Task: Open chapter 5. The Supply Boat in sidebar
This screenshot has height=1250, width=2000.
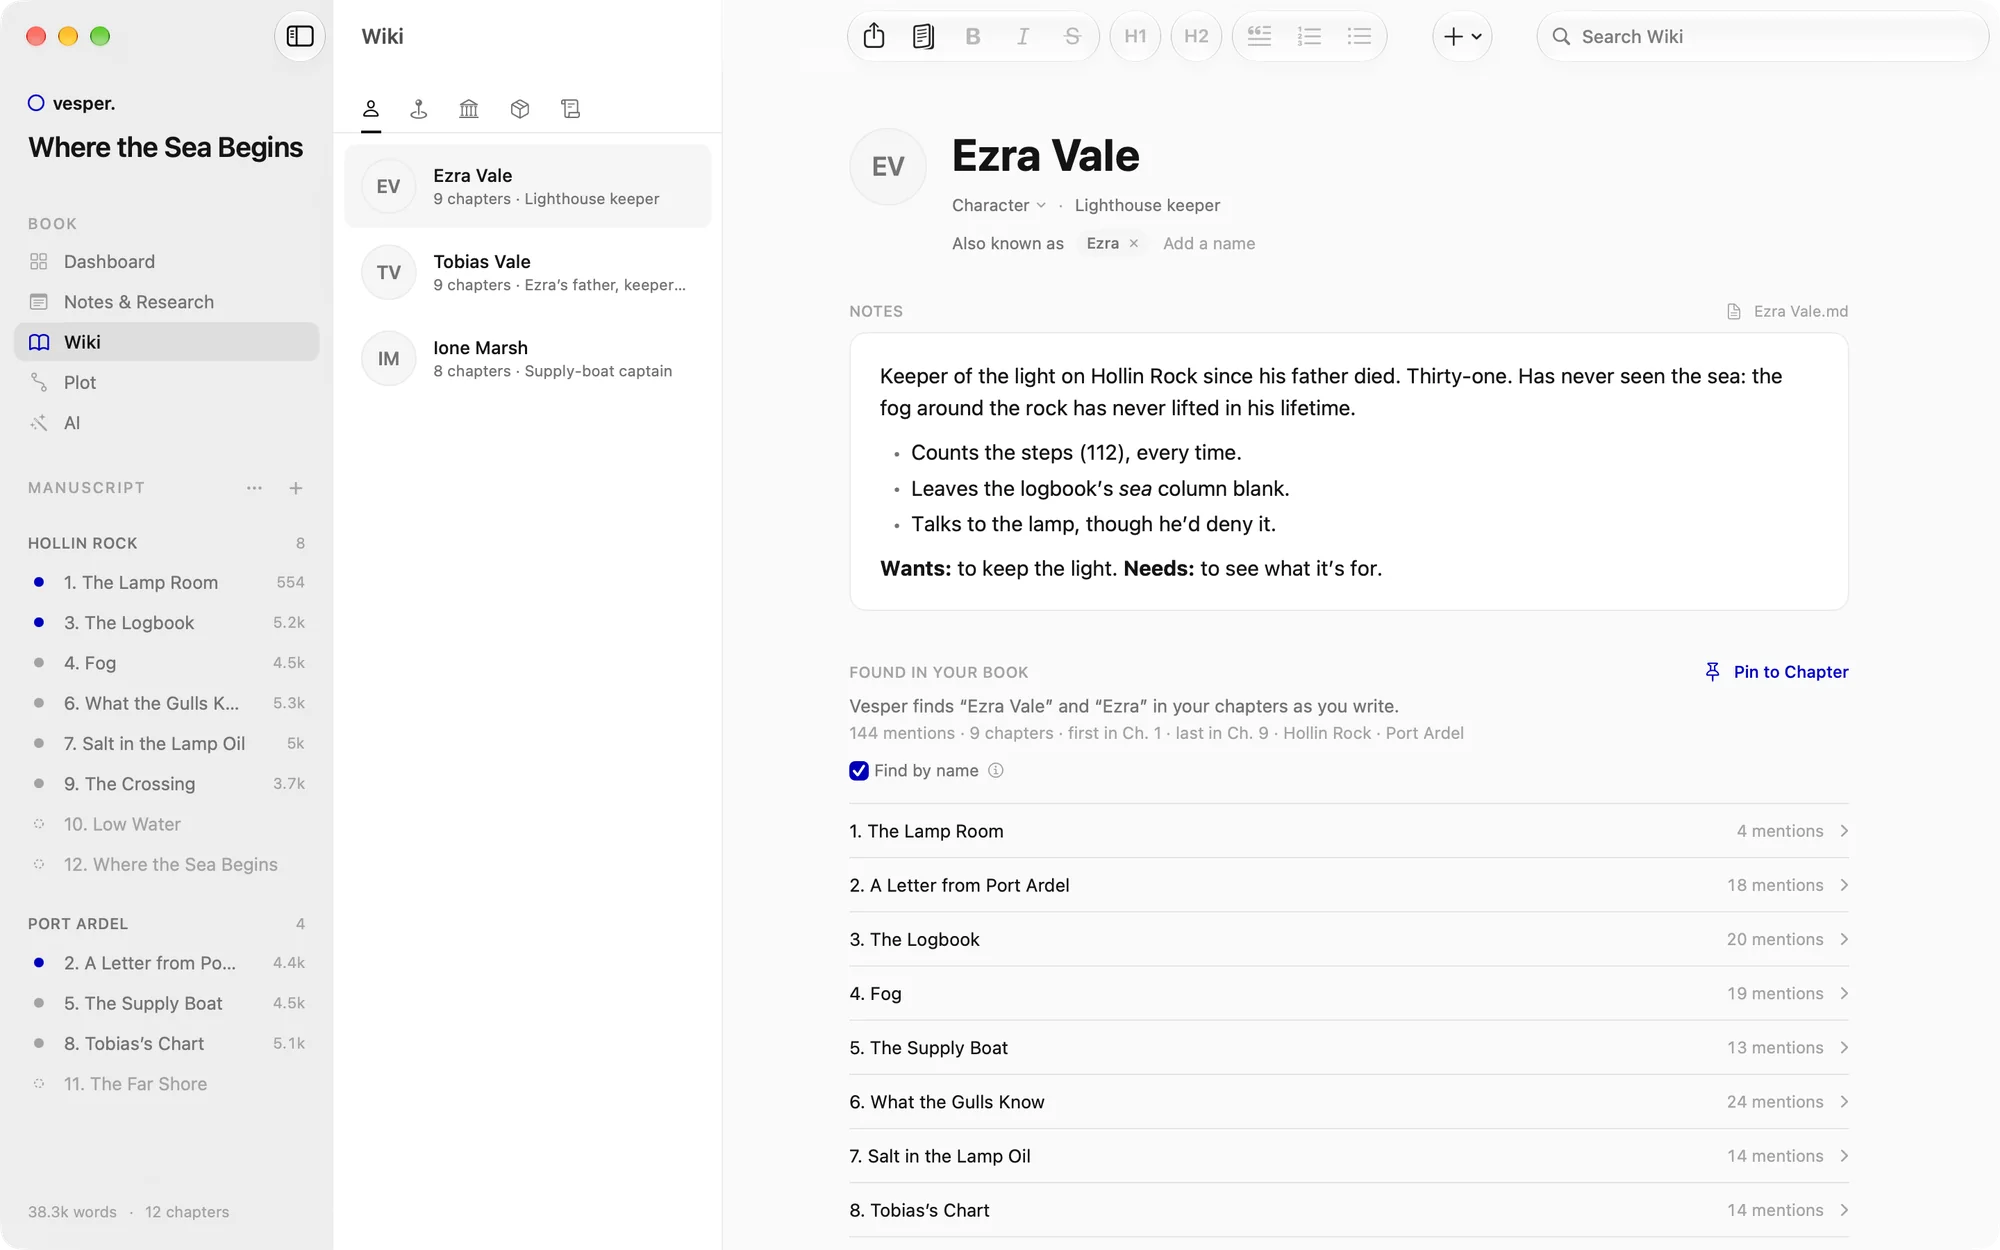Action: [167, 1003]
